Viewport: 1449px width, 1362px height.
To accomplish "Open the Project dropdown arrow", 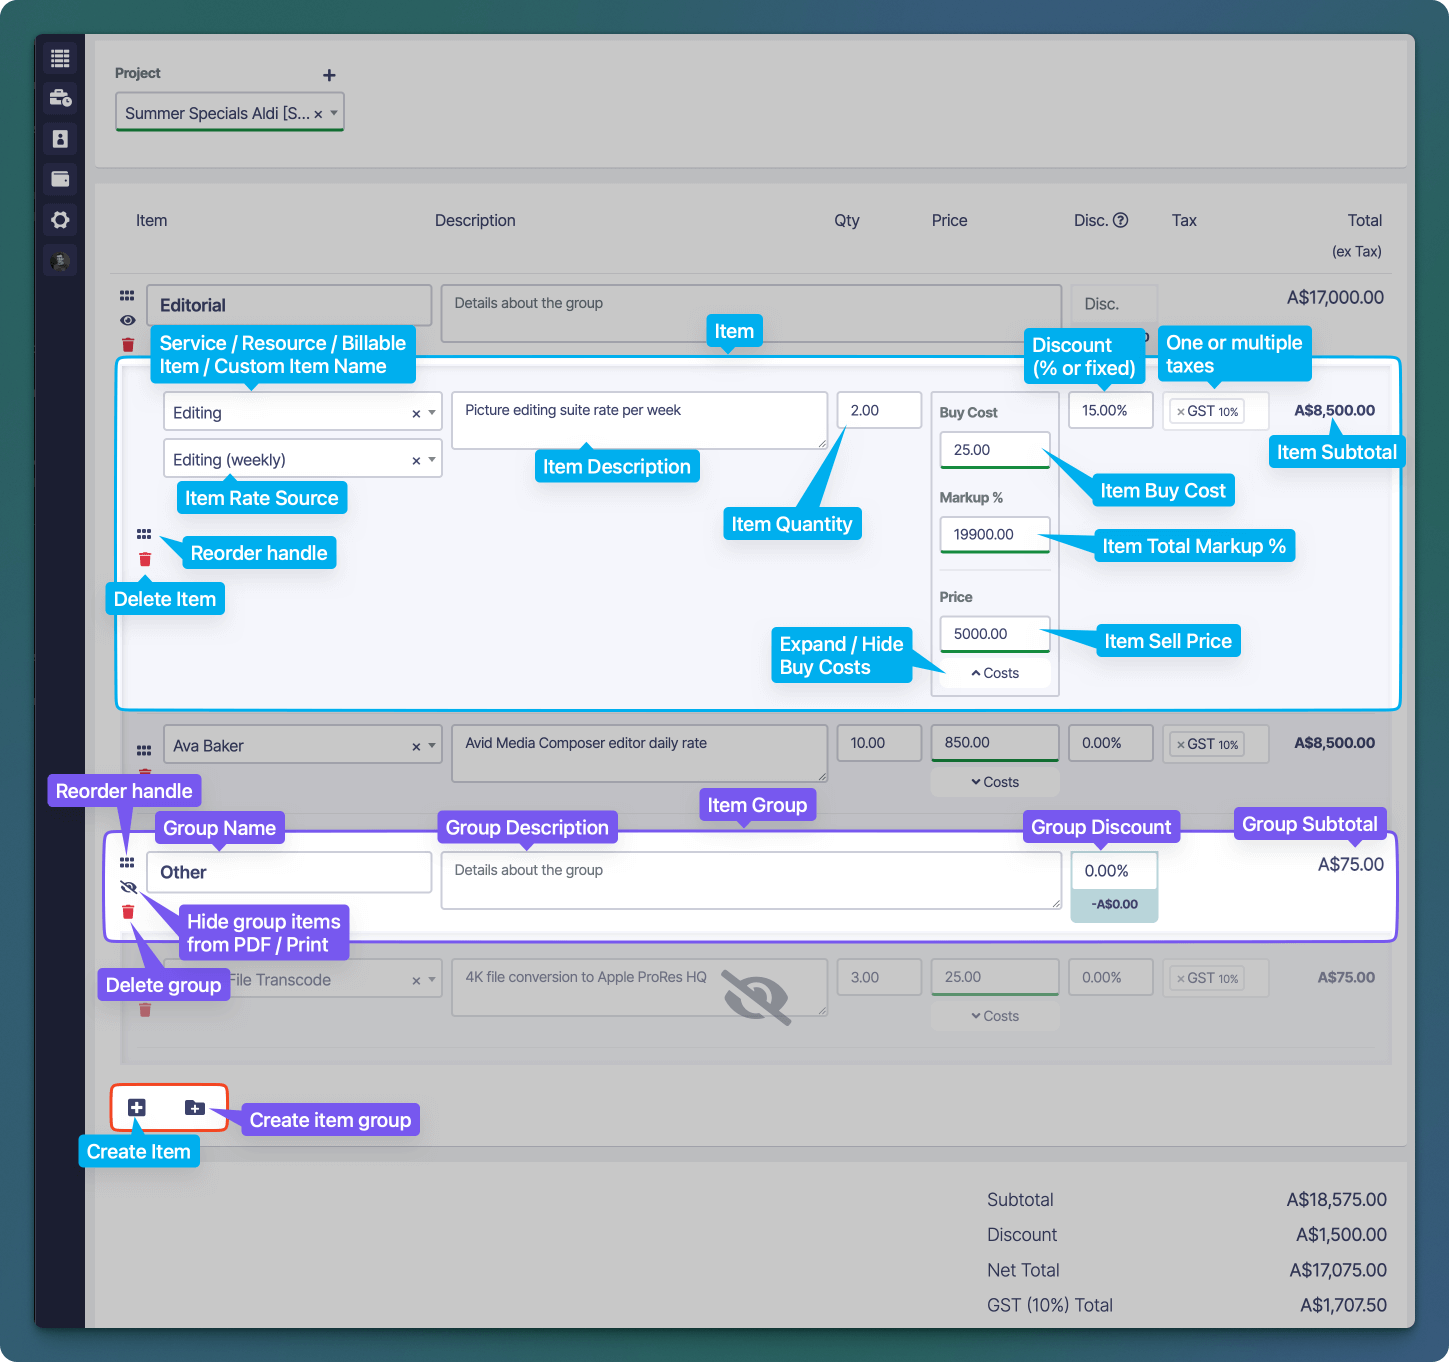I will coord(334,113).
